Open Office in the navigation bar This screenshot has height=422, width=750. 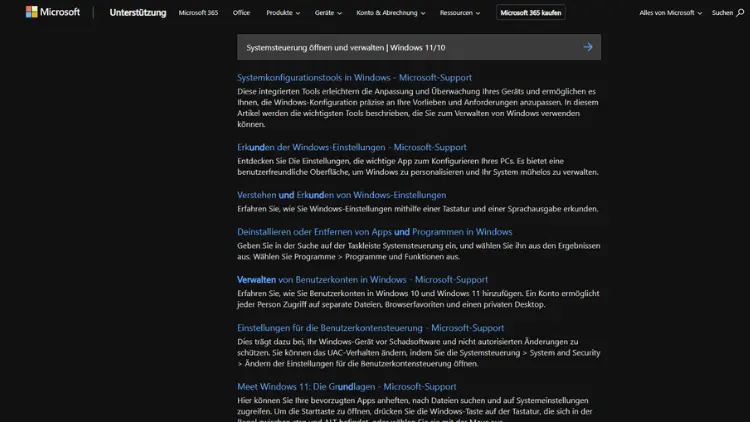(x=242, y=13)
